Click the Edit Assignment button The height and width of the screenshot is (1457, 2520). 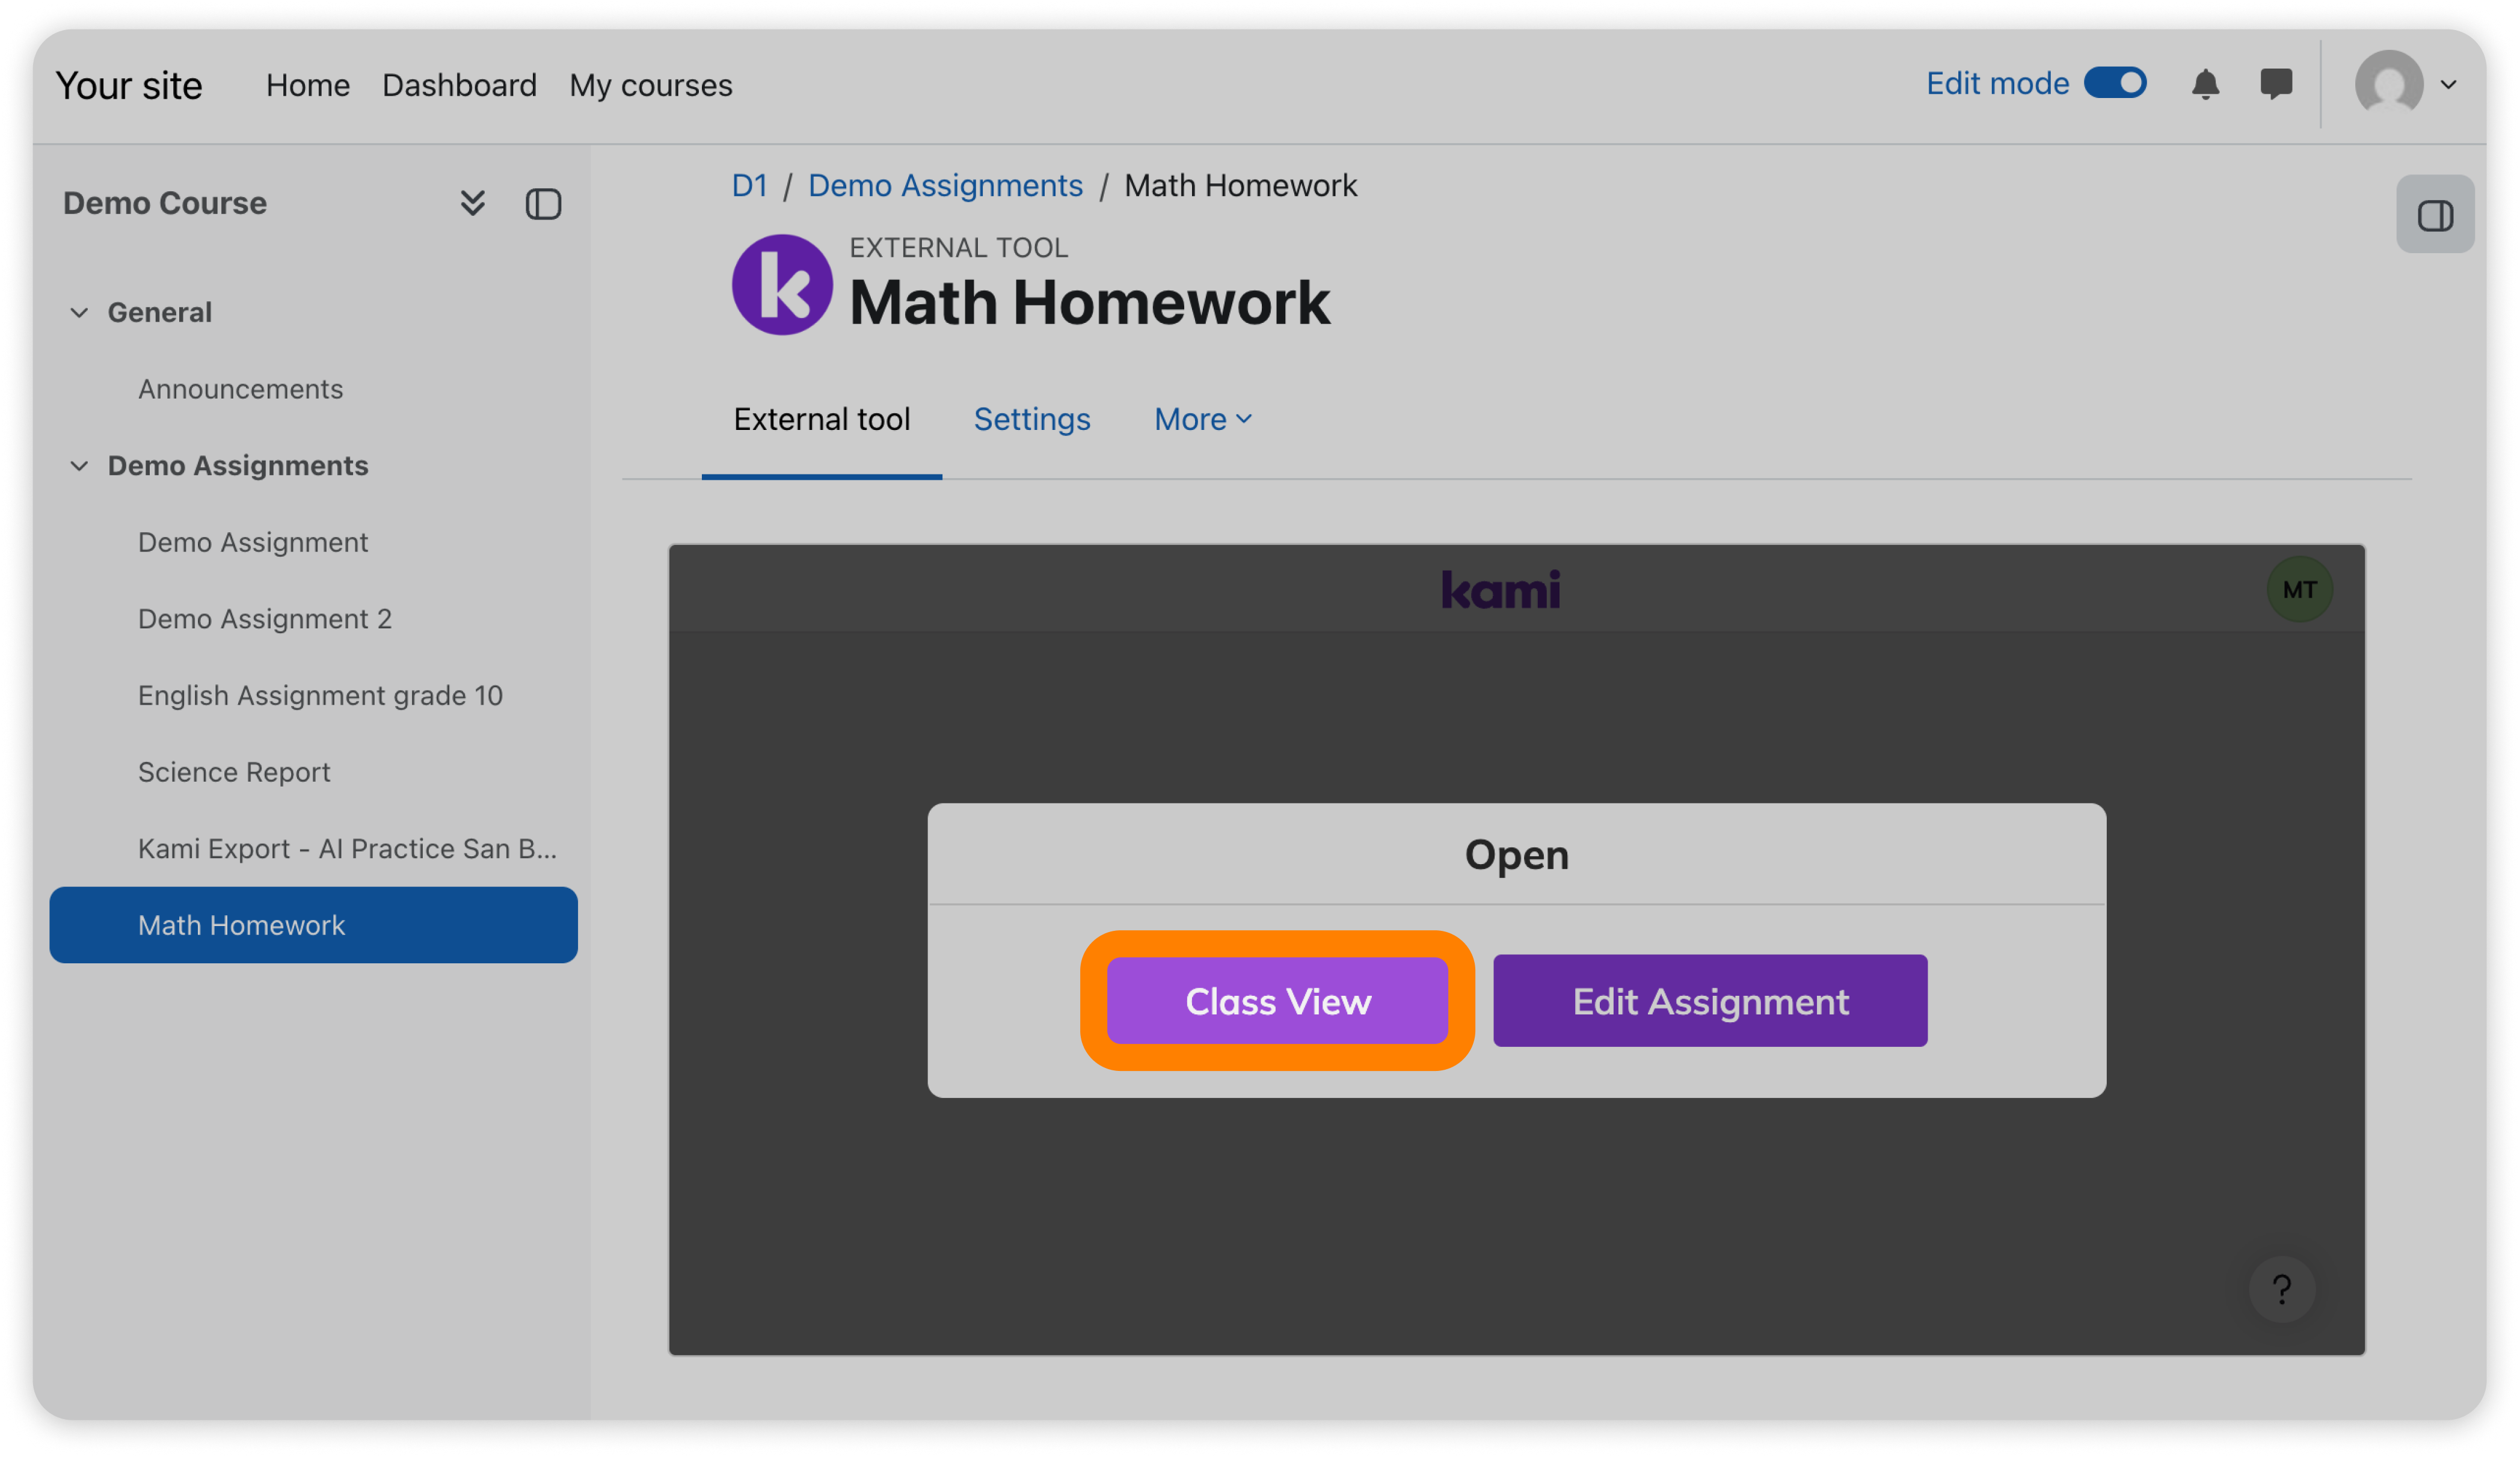1710,1001
